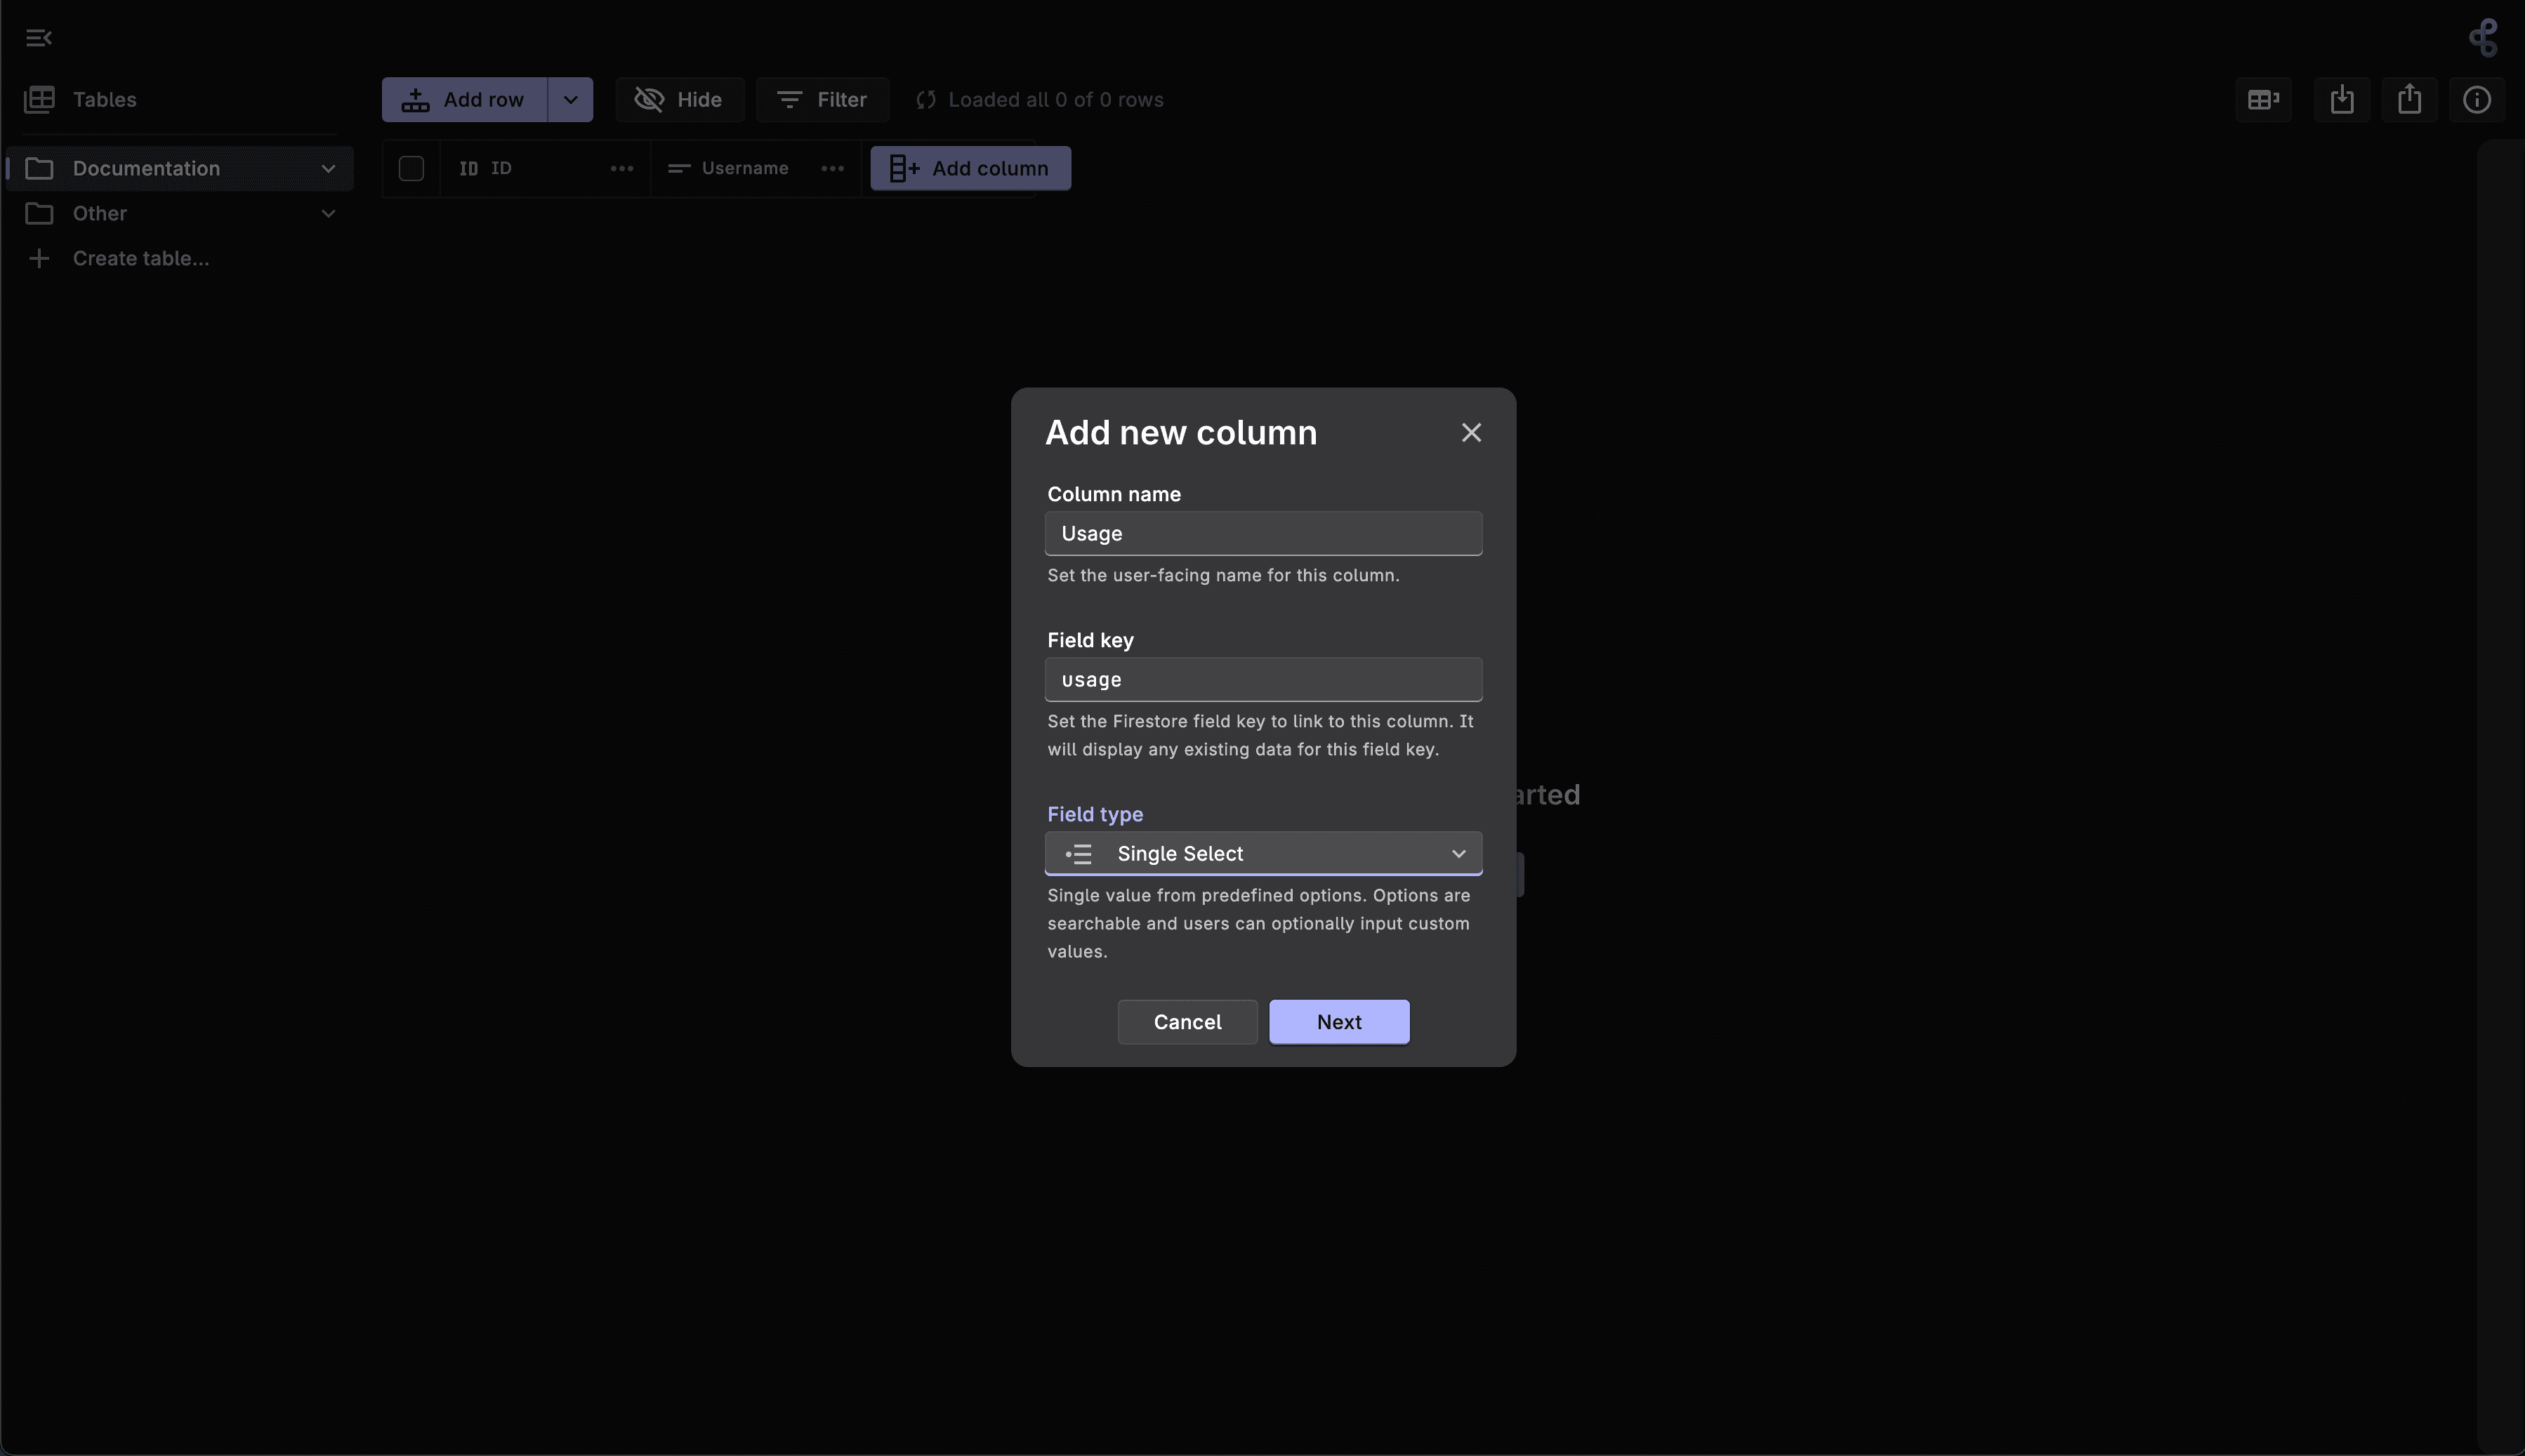2525x1456 pixels.
Task: Open the ID column options ellipsis
Action: [x=621, y=169]
